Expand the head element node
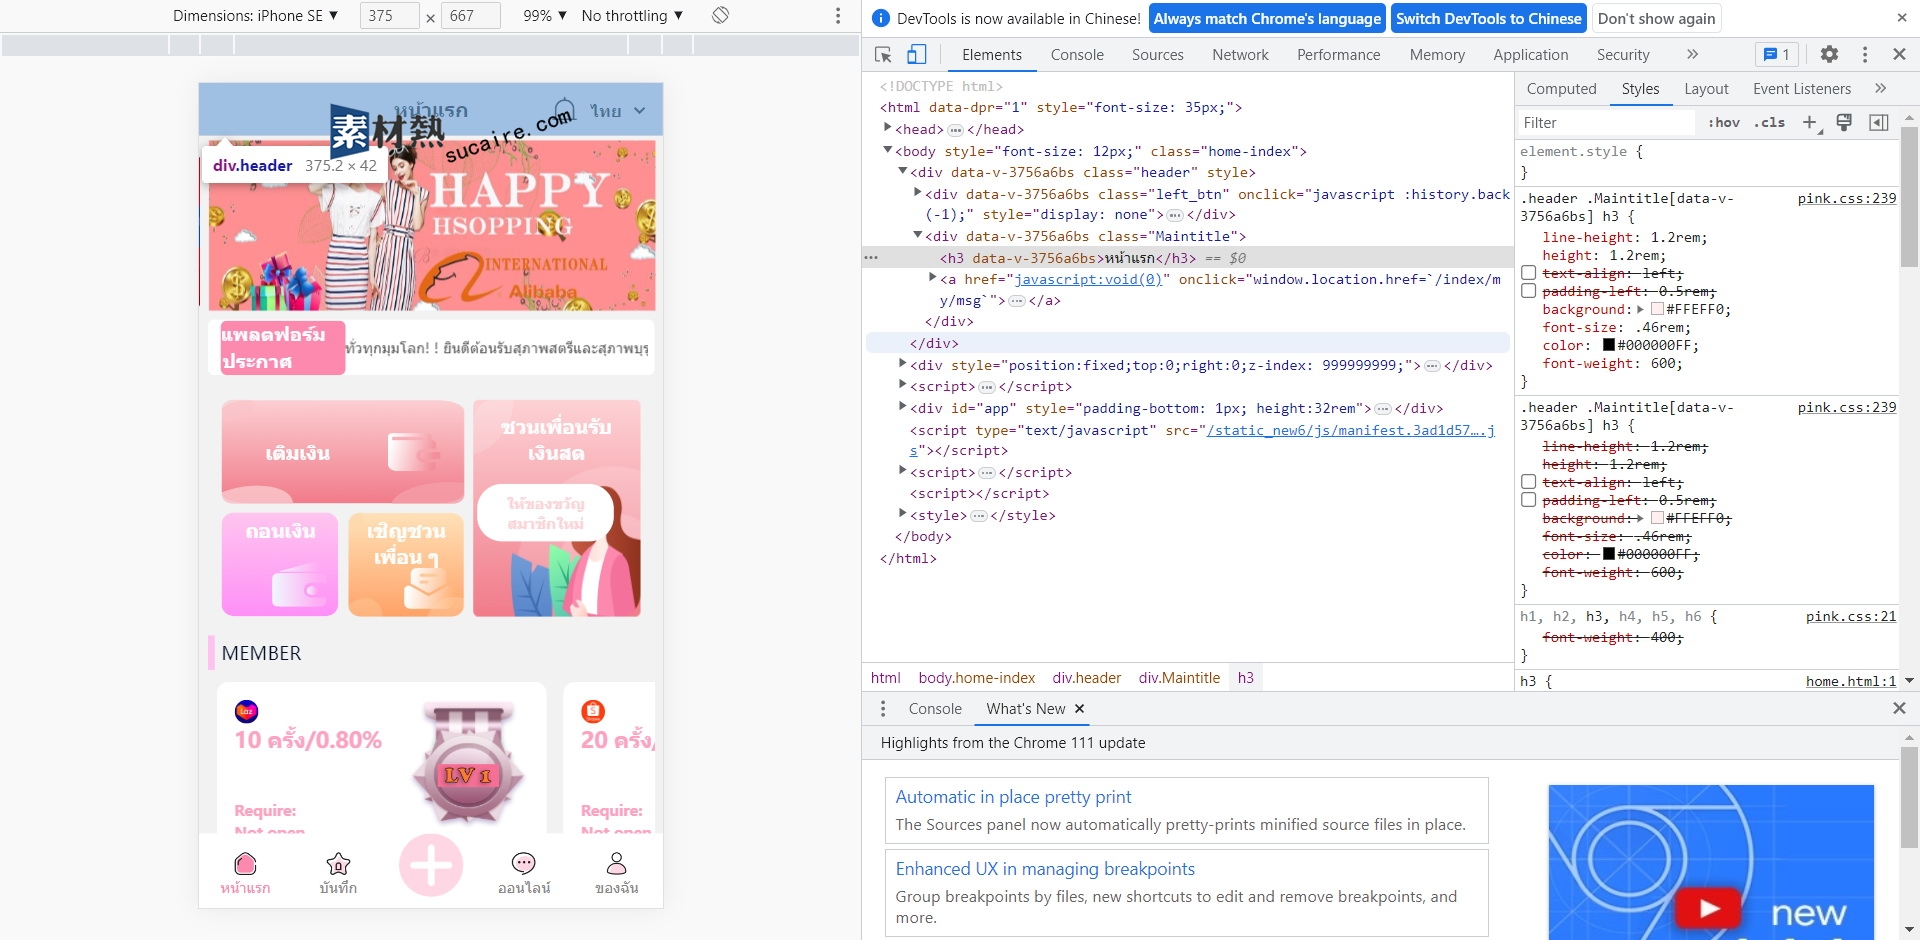The image size is (1920, 940). [x=887, y=128]
